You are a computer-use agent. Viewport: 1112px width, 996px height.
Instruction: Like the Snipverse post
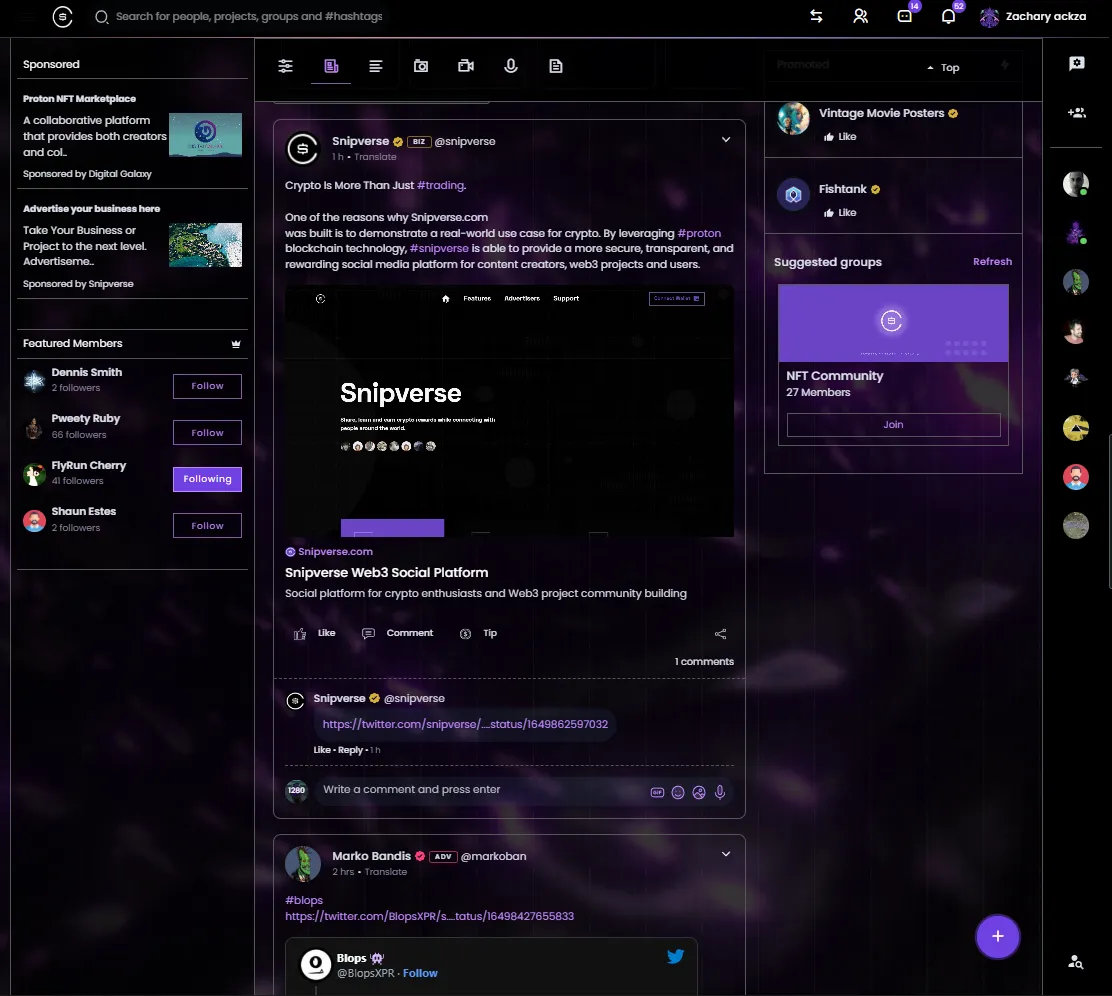(315, 633)
